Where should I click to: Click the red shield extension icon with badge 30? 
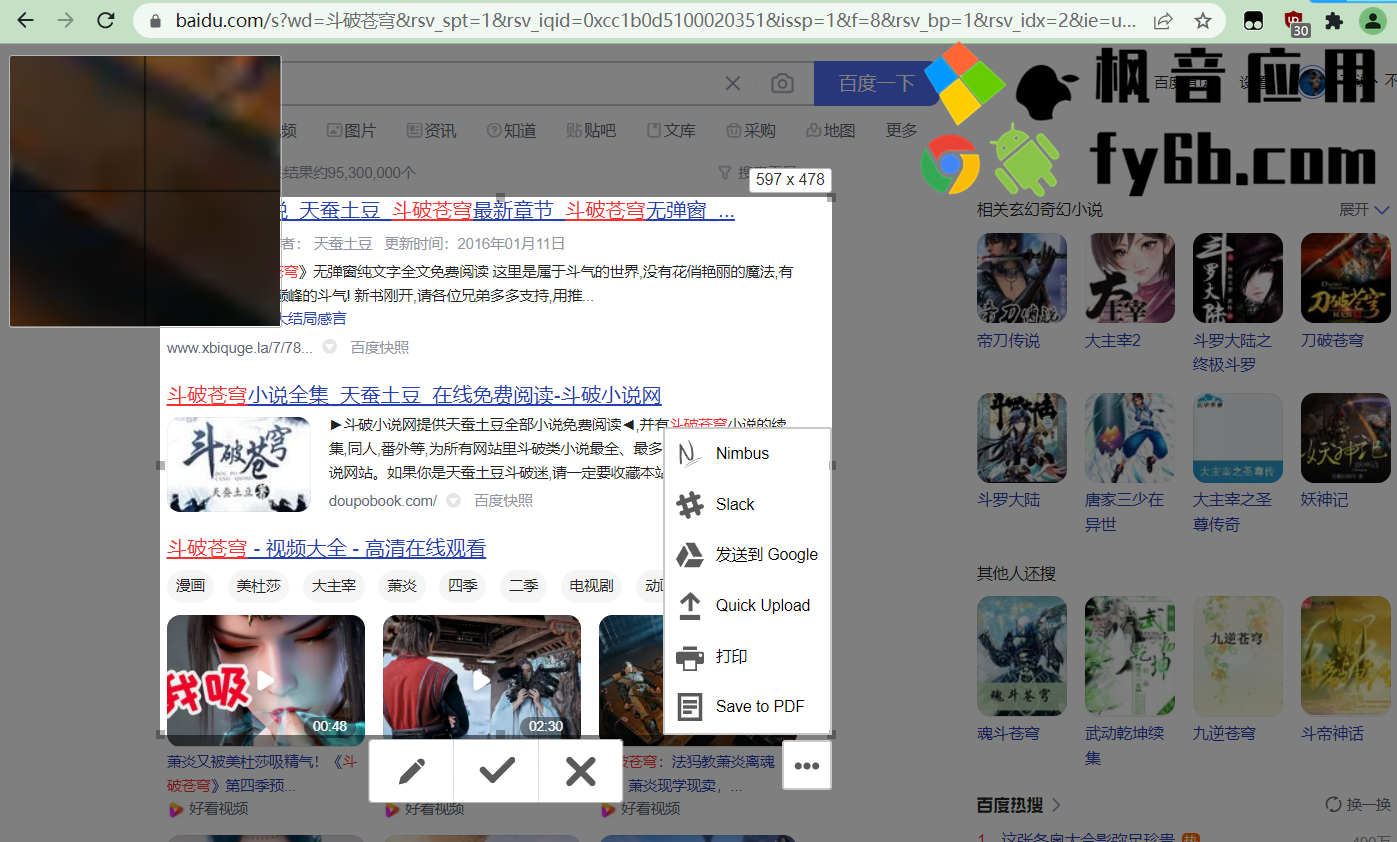pos(1295,22)
